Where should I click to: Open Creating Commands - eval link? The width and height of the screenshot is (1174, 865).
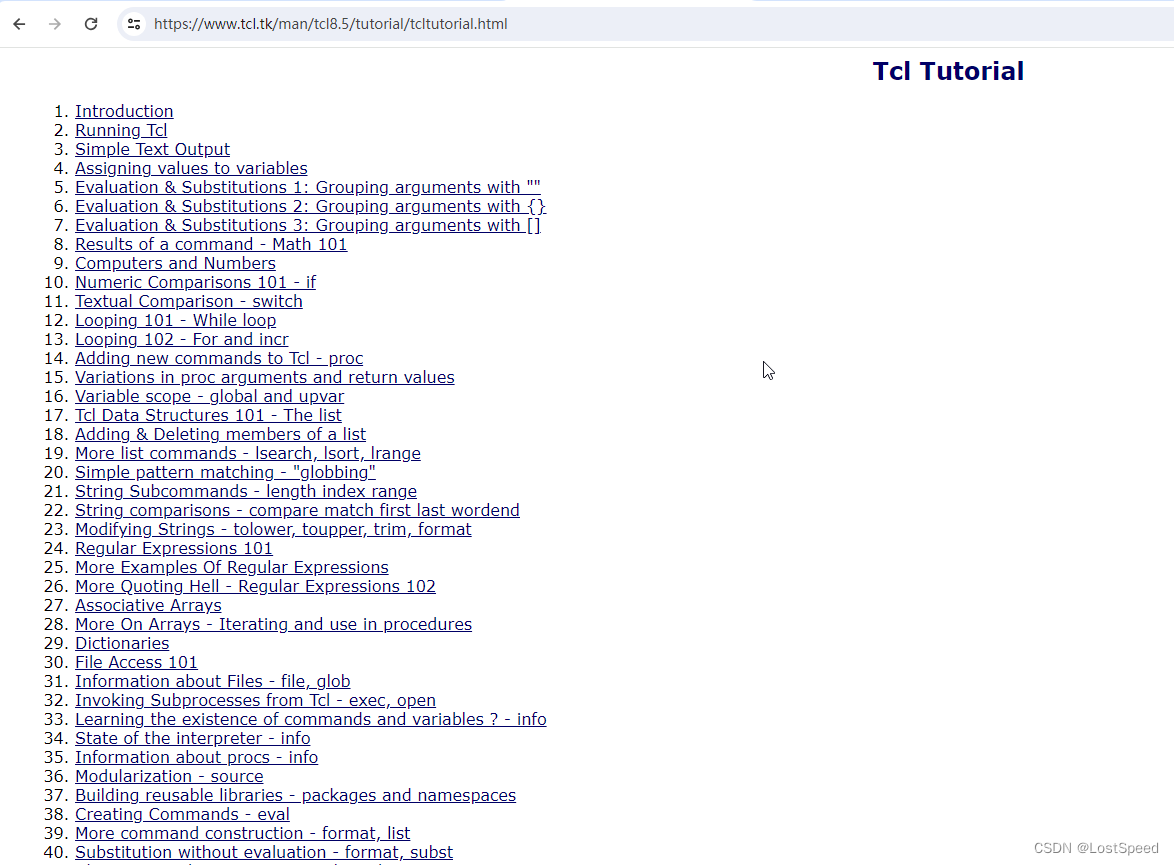point(182,814)
